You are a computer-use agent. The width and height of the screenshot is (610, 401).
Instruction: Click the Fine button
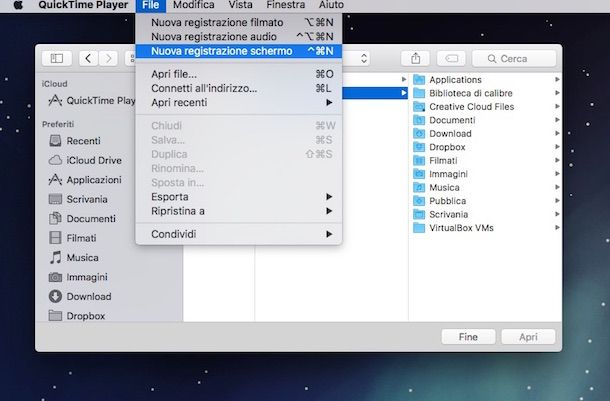point(468,337)
